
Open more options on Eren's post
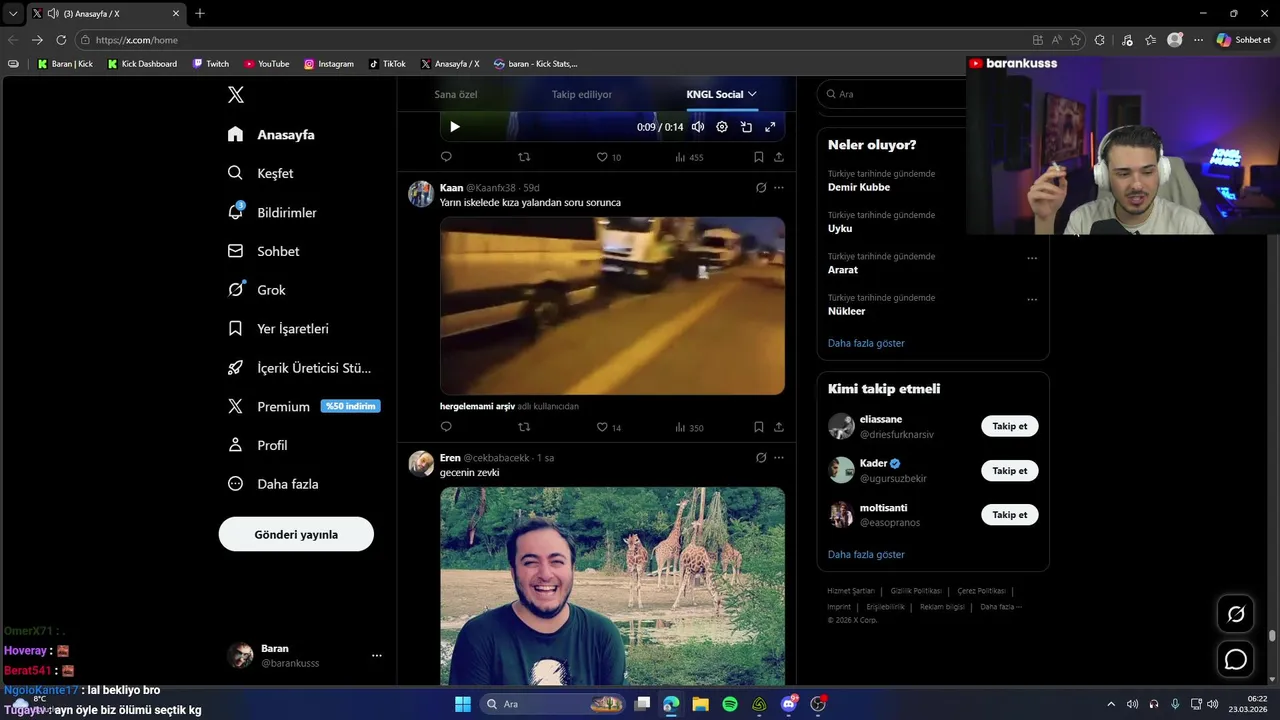click(x=779, y=457)
